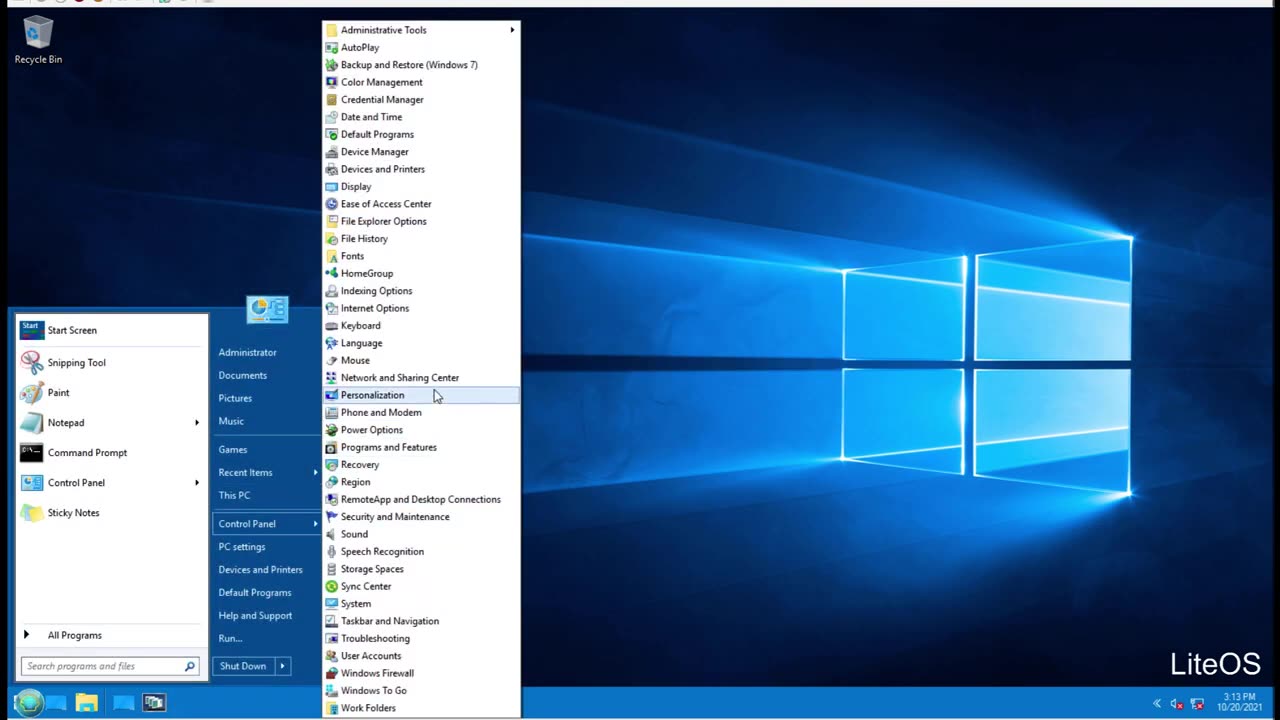Viewport: 1280px width, 720px height.
Task: Launch Snipping Tool via its scissors icon
Action: pyautogui.click(x=32, y=363)
